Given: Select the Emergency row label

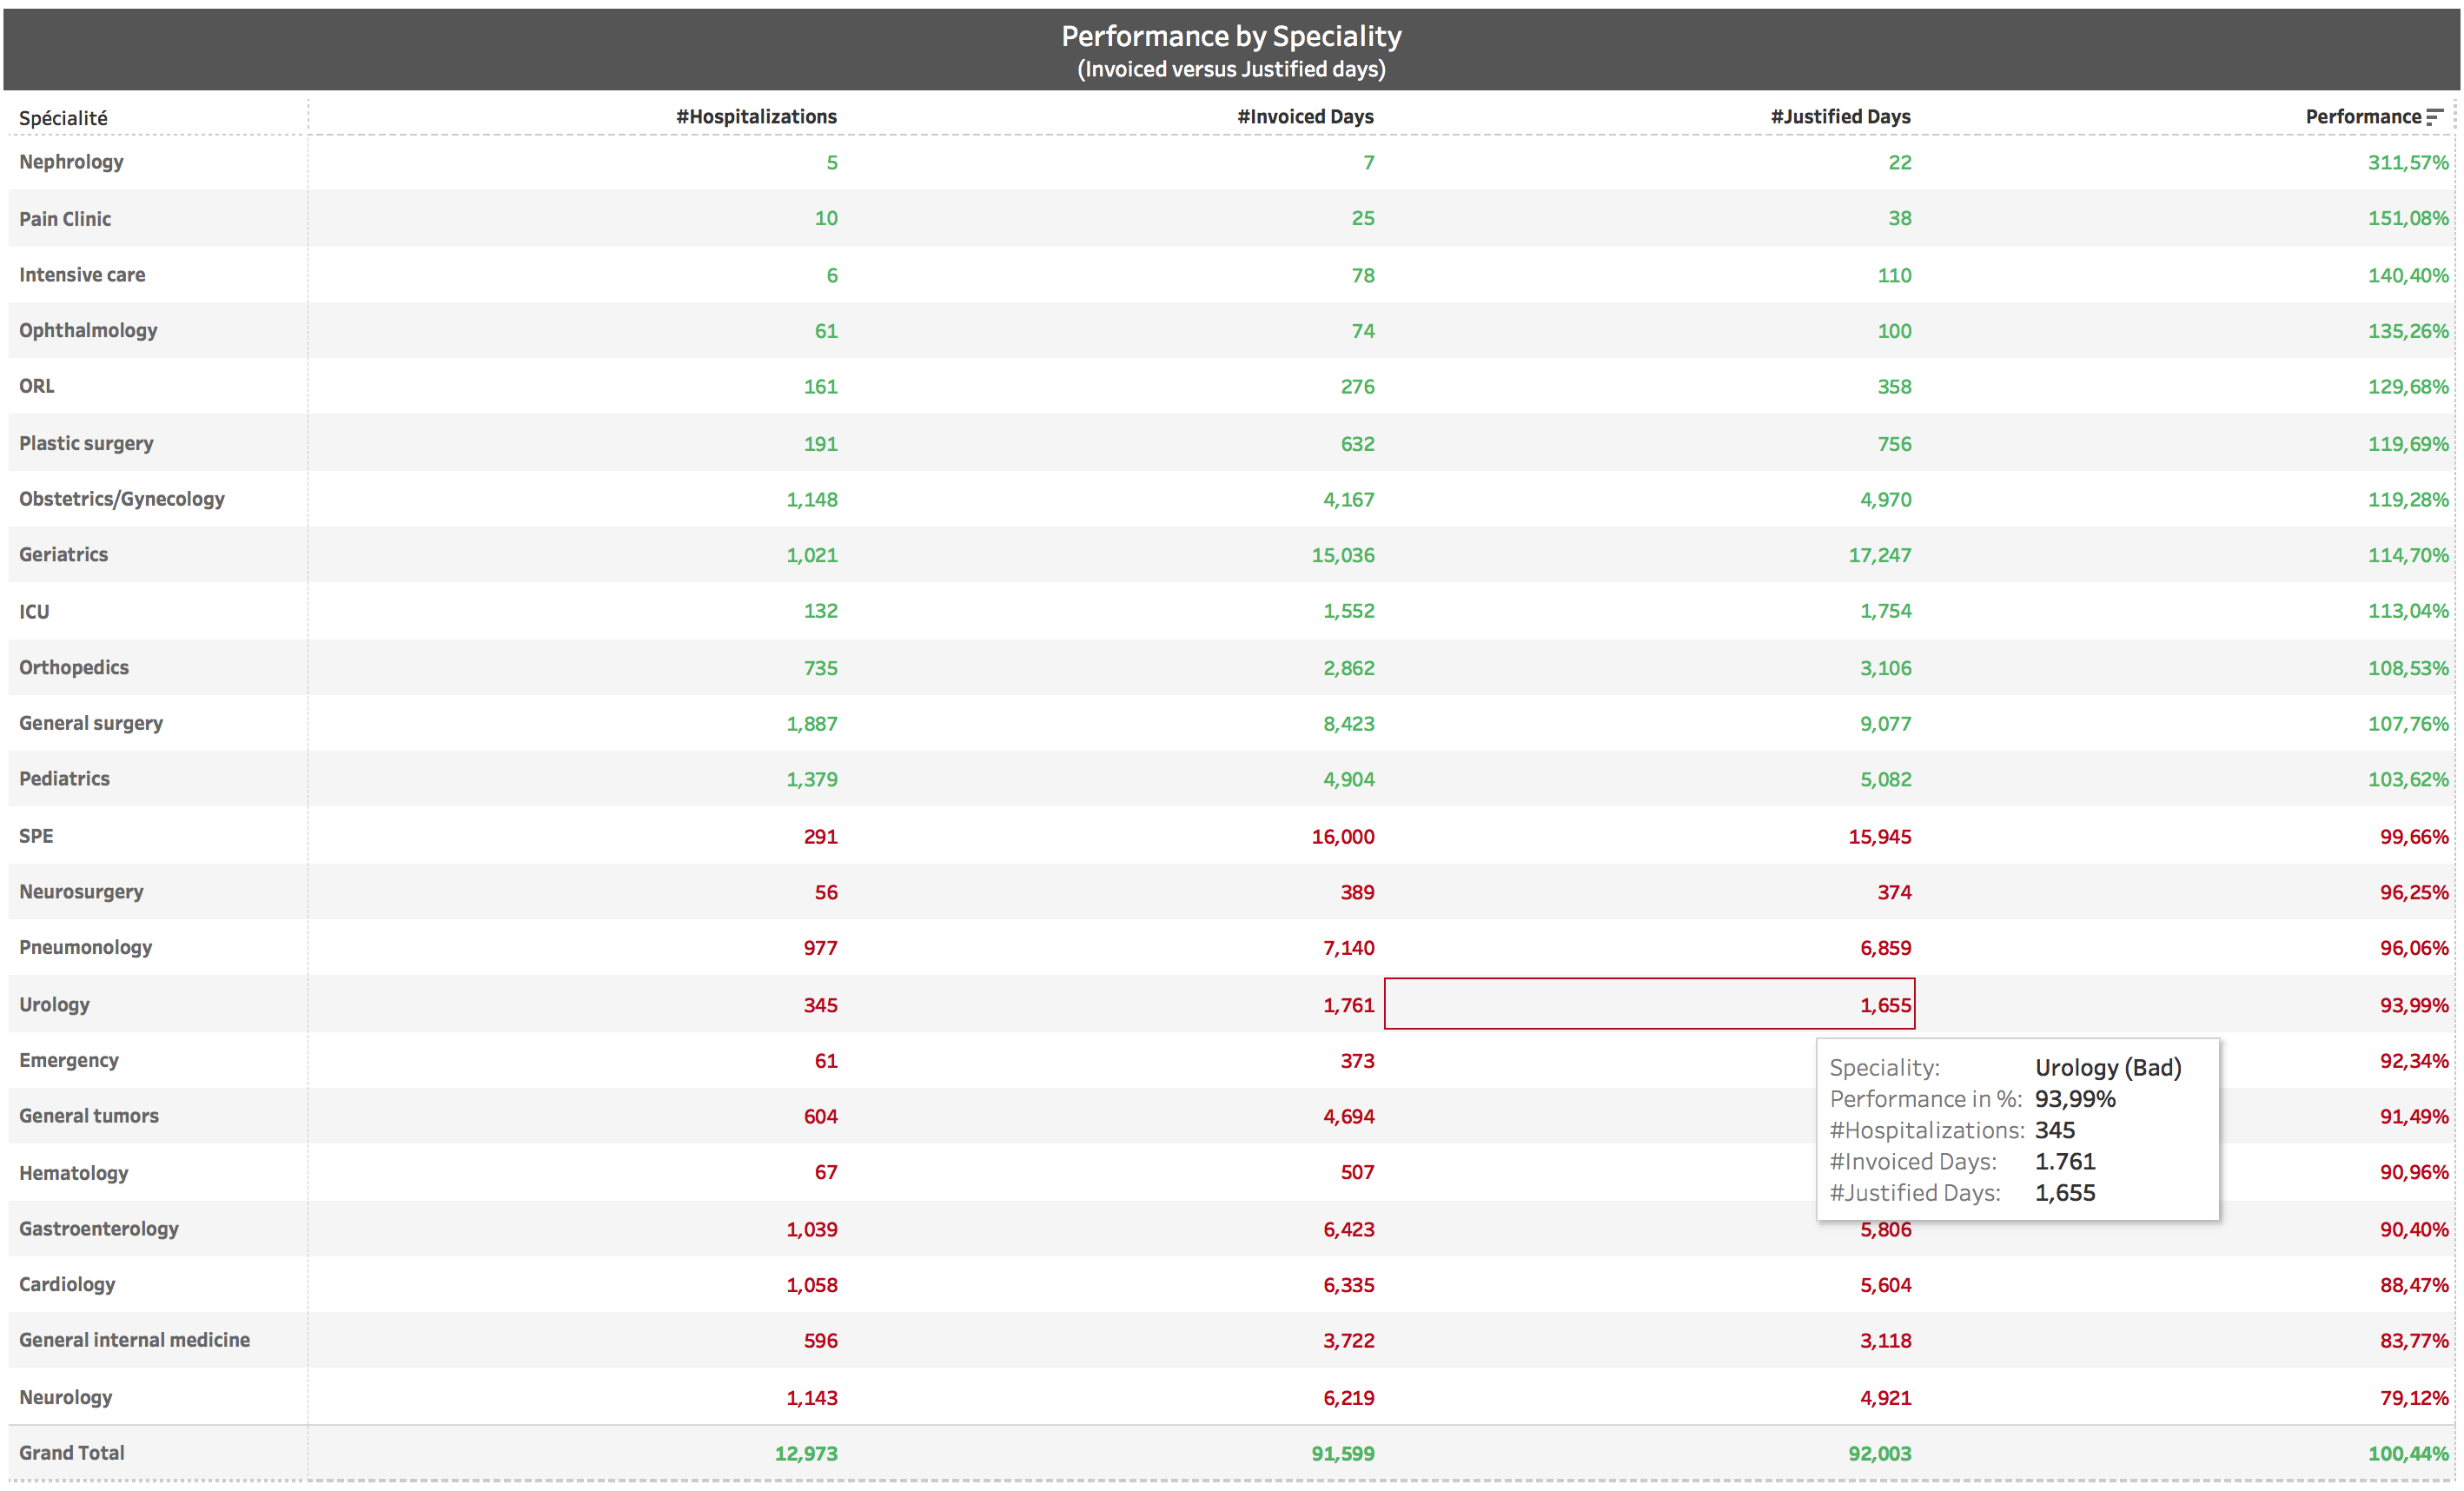Looking at the screenshot, I should pos(68,1060).
